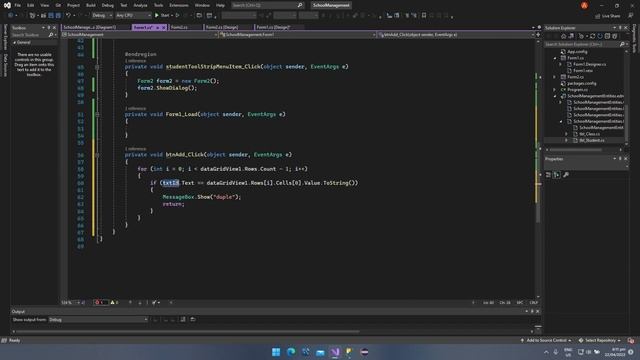Close the active Form1.cs tab
This screenshot has height=360, width=640.
pyautogui.click(x=163, y=27)
